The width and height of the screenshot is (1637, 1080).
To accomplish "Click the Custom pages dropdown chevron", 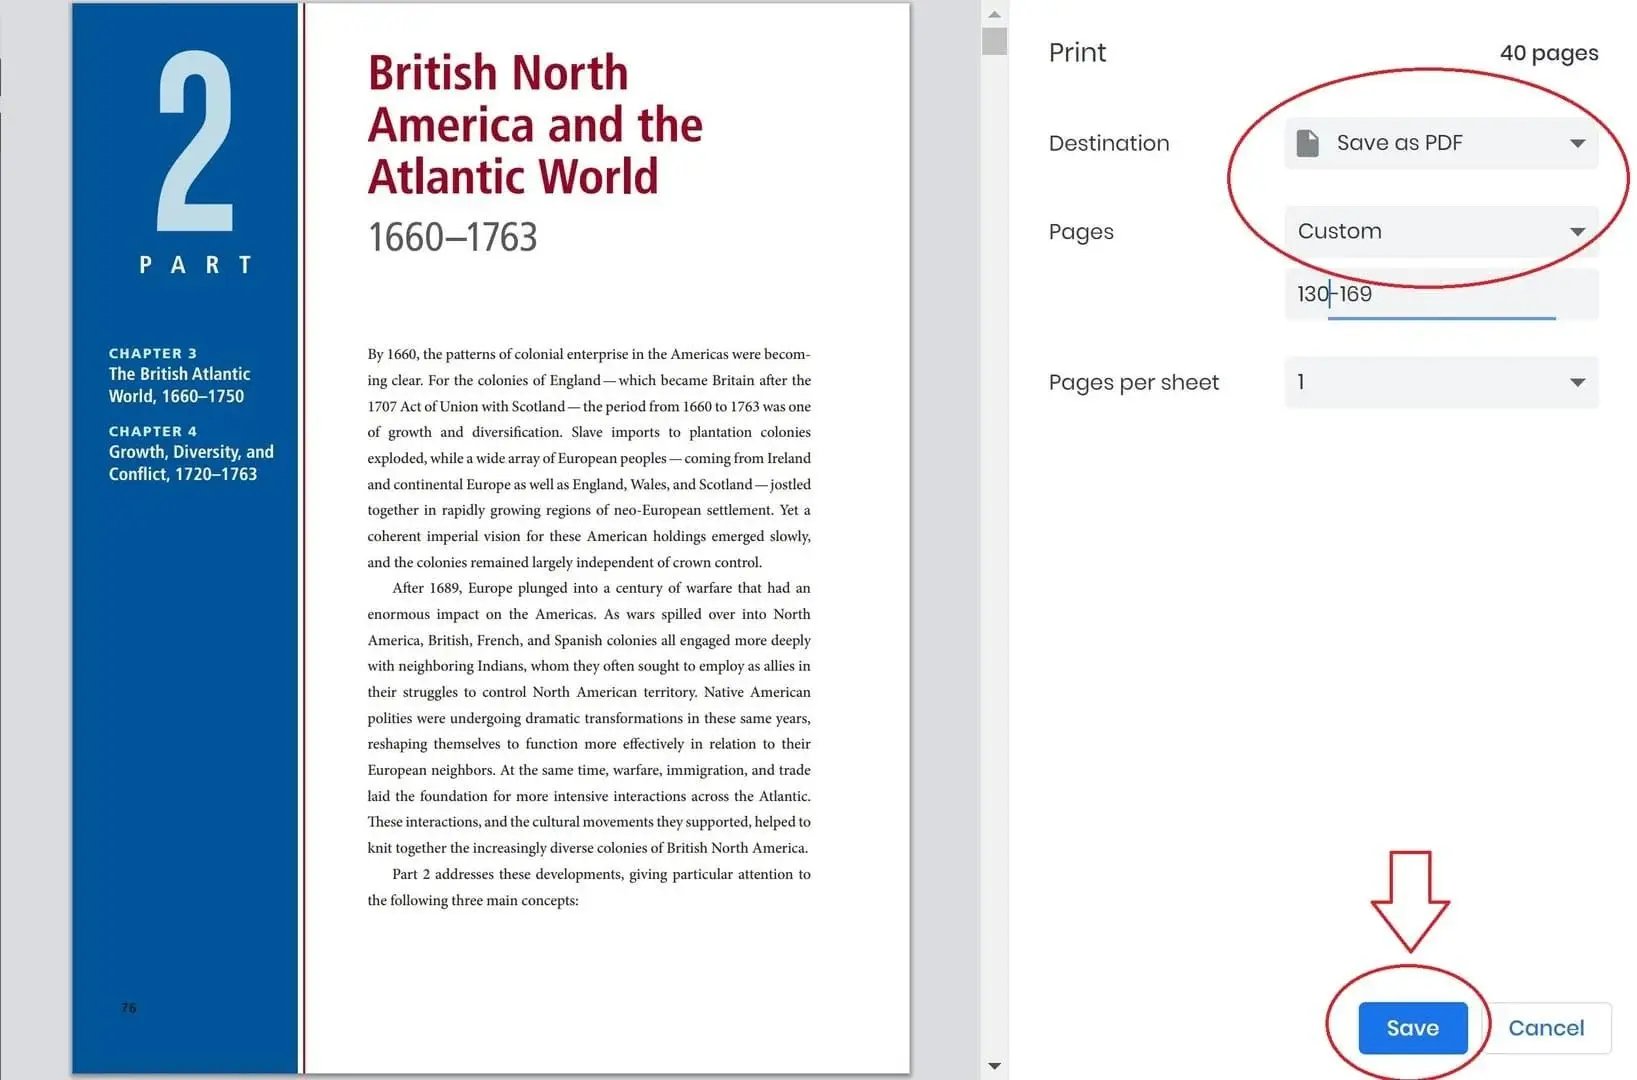I will point(1578,231).
